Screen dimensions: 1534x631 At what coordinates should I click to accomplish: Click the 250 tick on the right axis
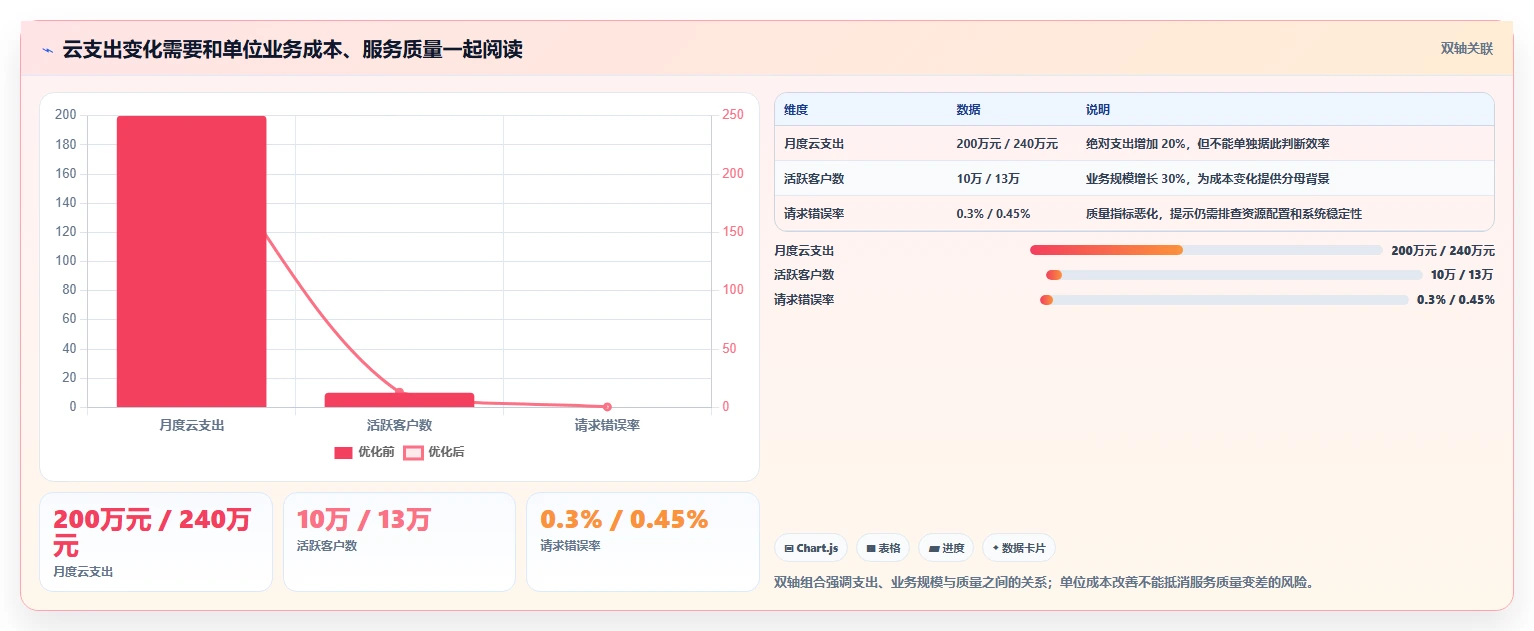coord(733,115)
